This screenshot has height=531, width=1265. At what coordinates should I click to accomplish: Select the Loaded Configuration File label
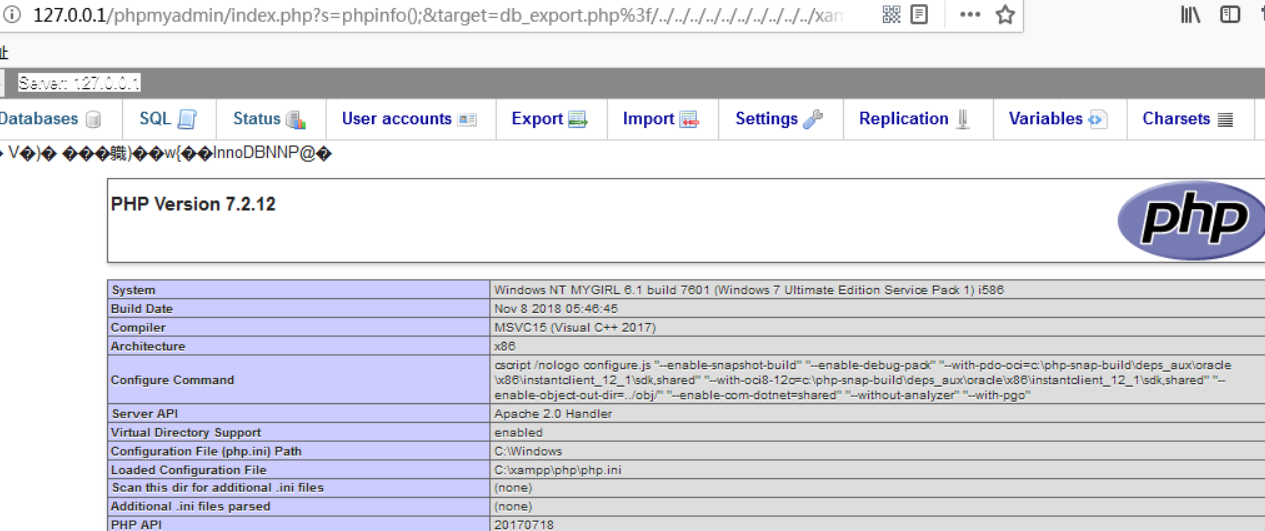[x=188, y=470]
